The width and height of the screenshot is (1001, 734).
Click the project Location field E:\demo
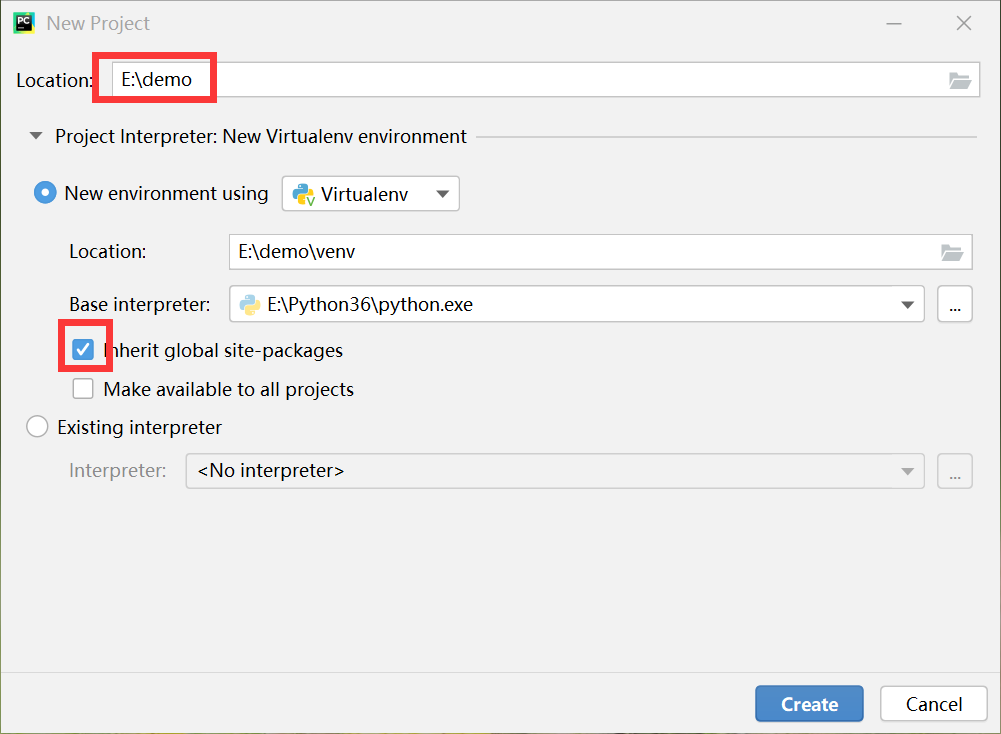(x=546, y=80)
